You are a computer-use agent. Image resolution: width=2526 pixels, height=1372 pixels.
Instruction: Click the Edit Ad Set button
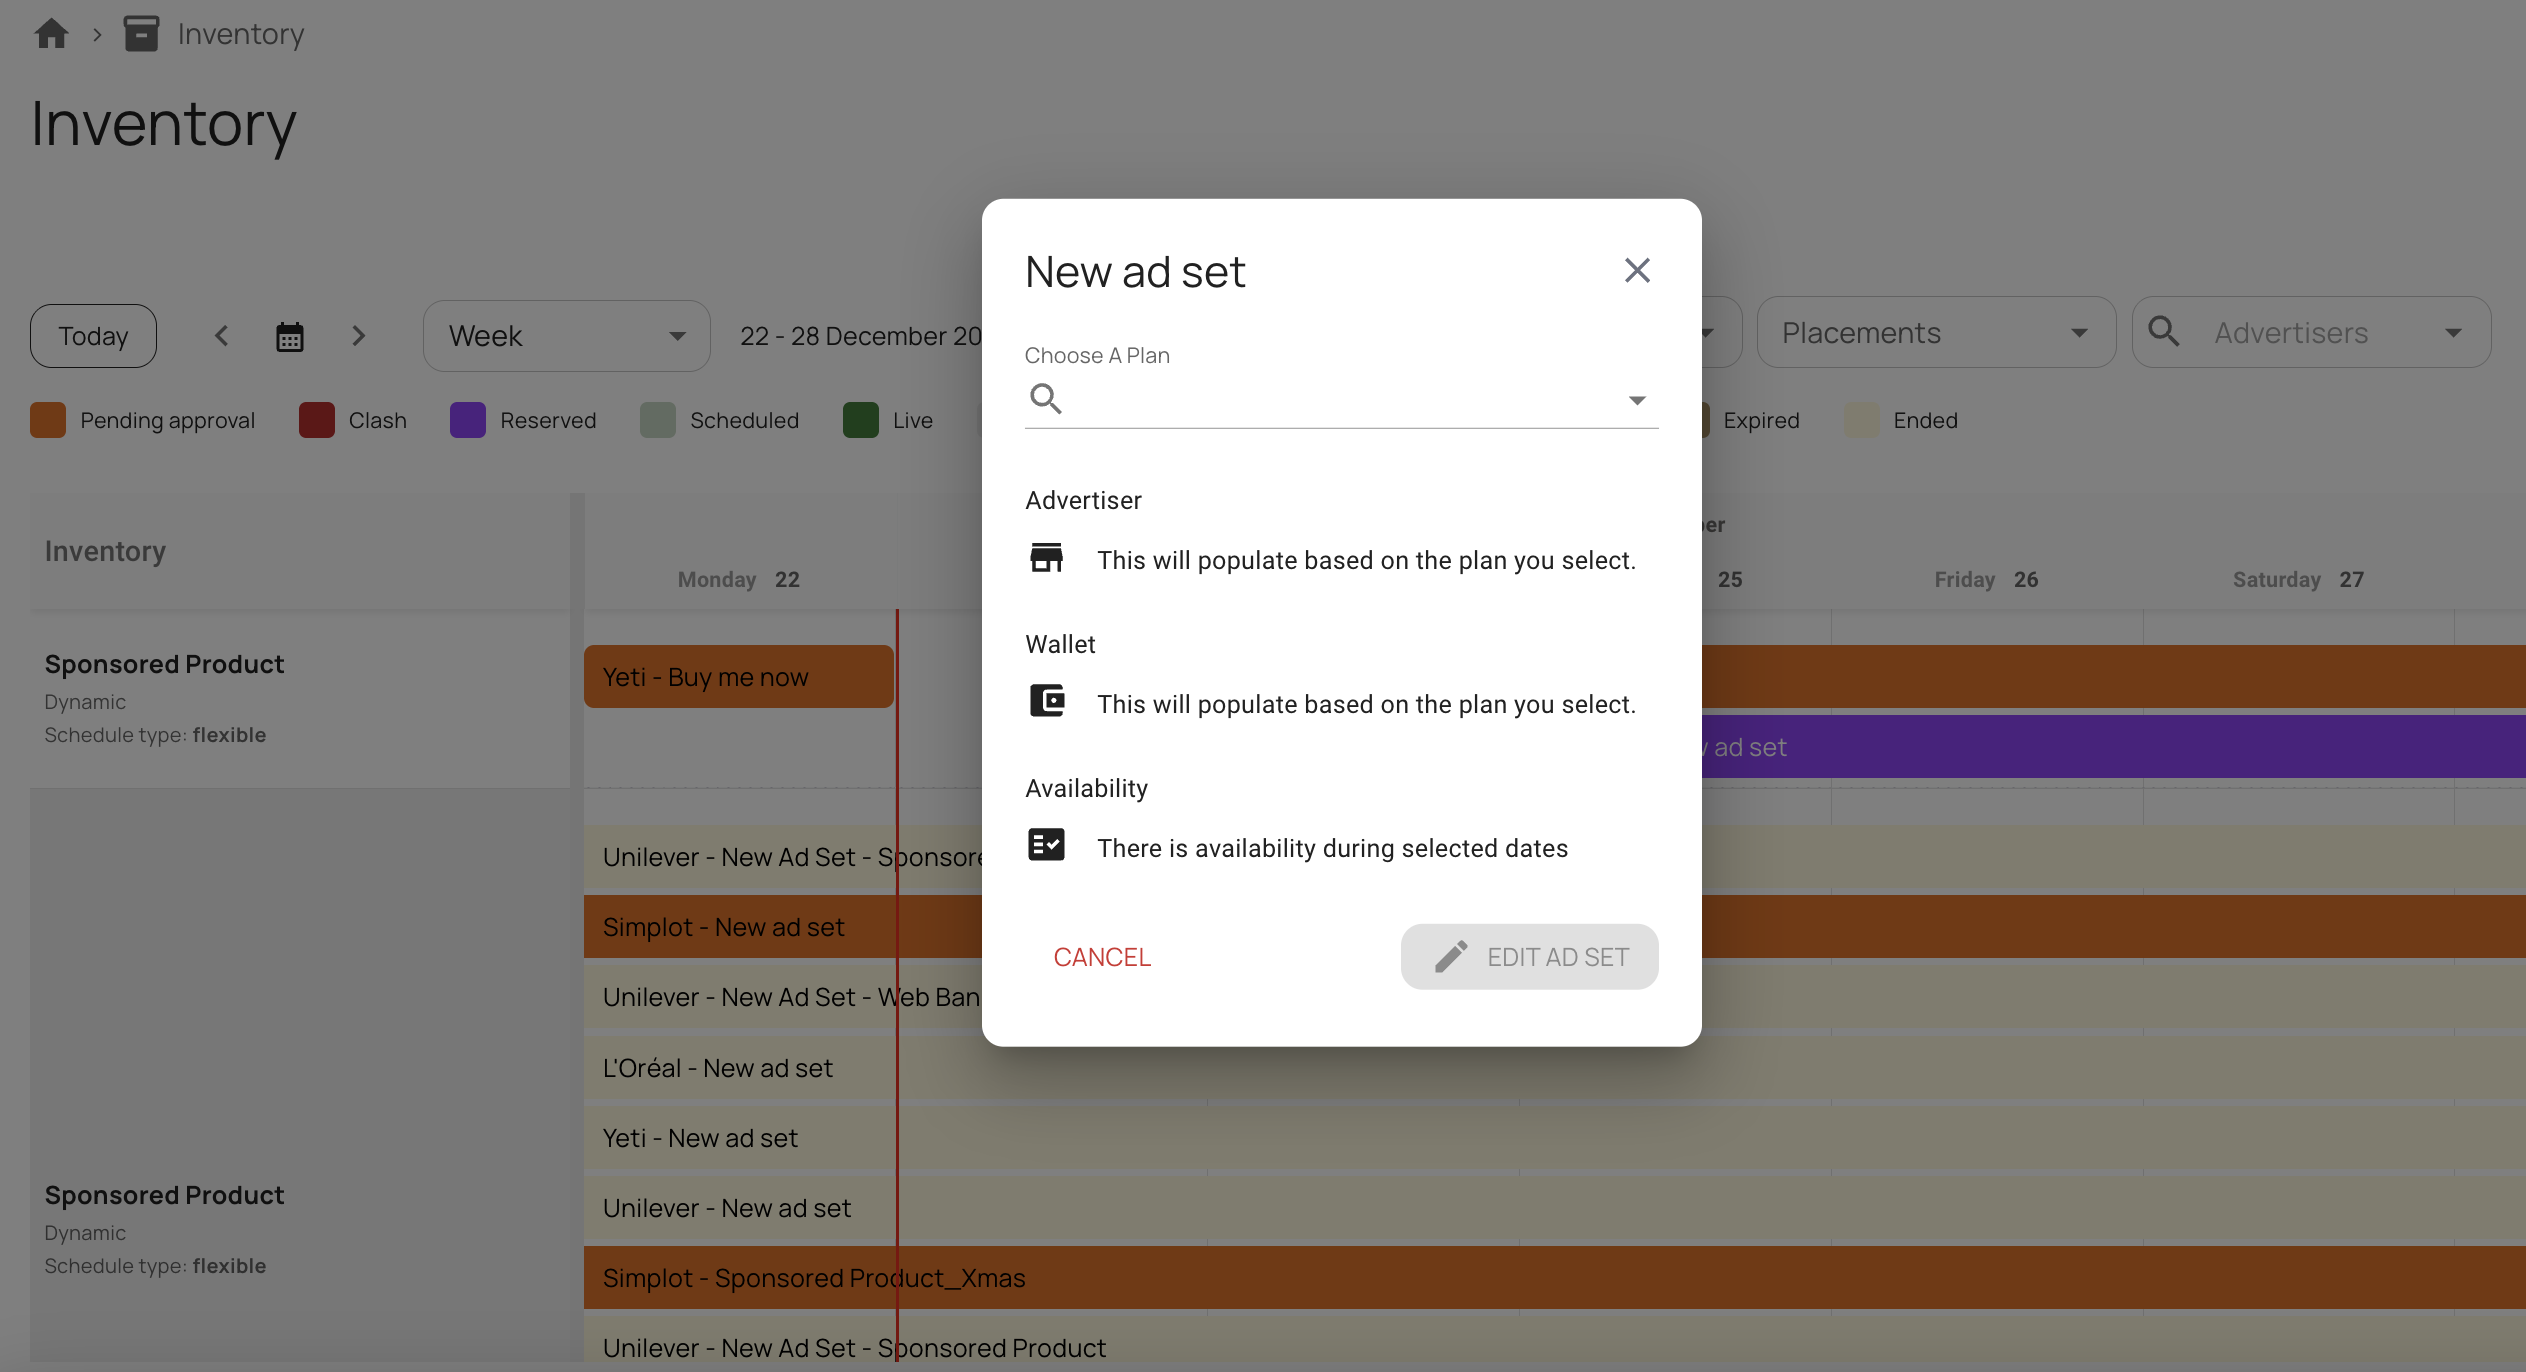pos(1529,957)
